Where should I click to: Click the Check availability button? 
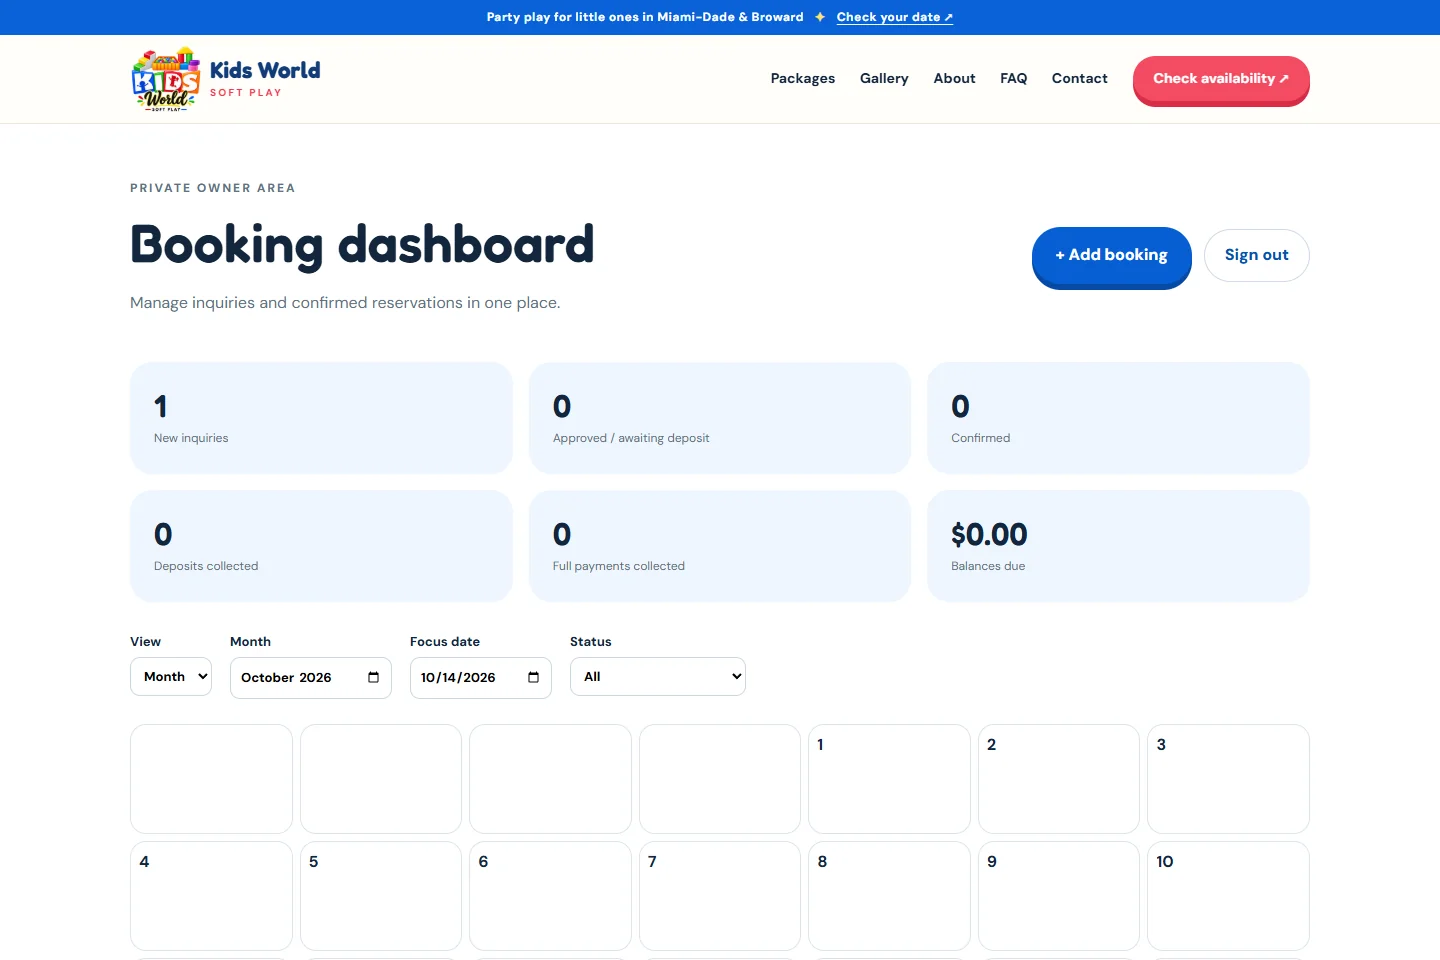1221,79
